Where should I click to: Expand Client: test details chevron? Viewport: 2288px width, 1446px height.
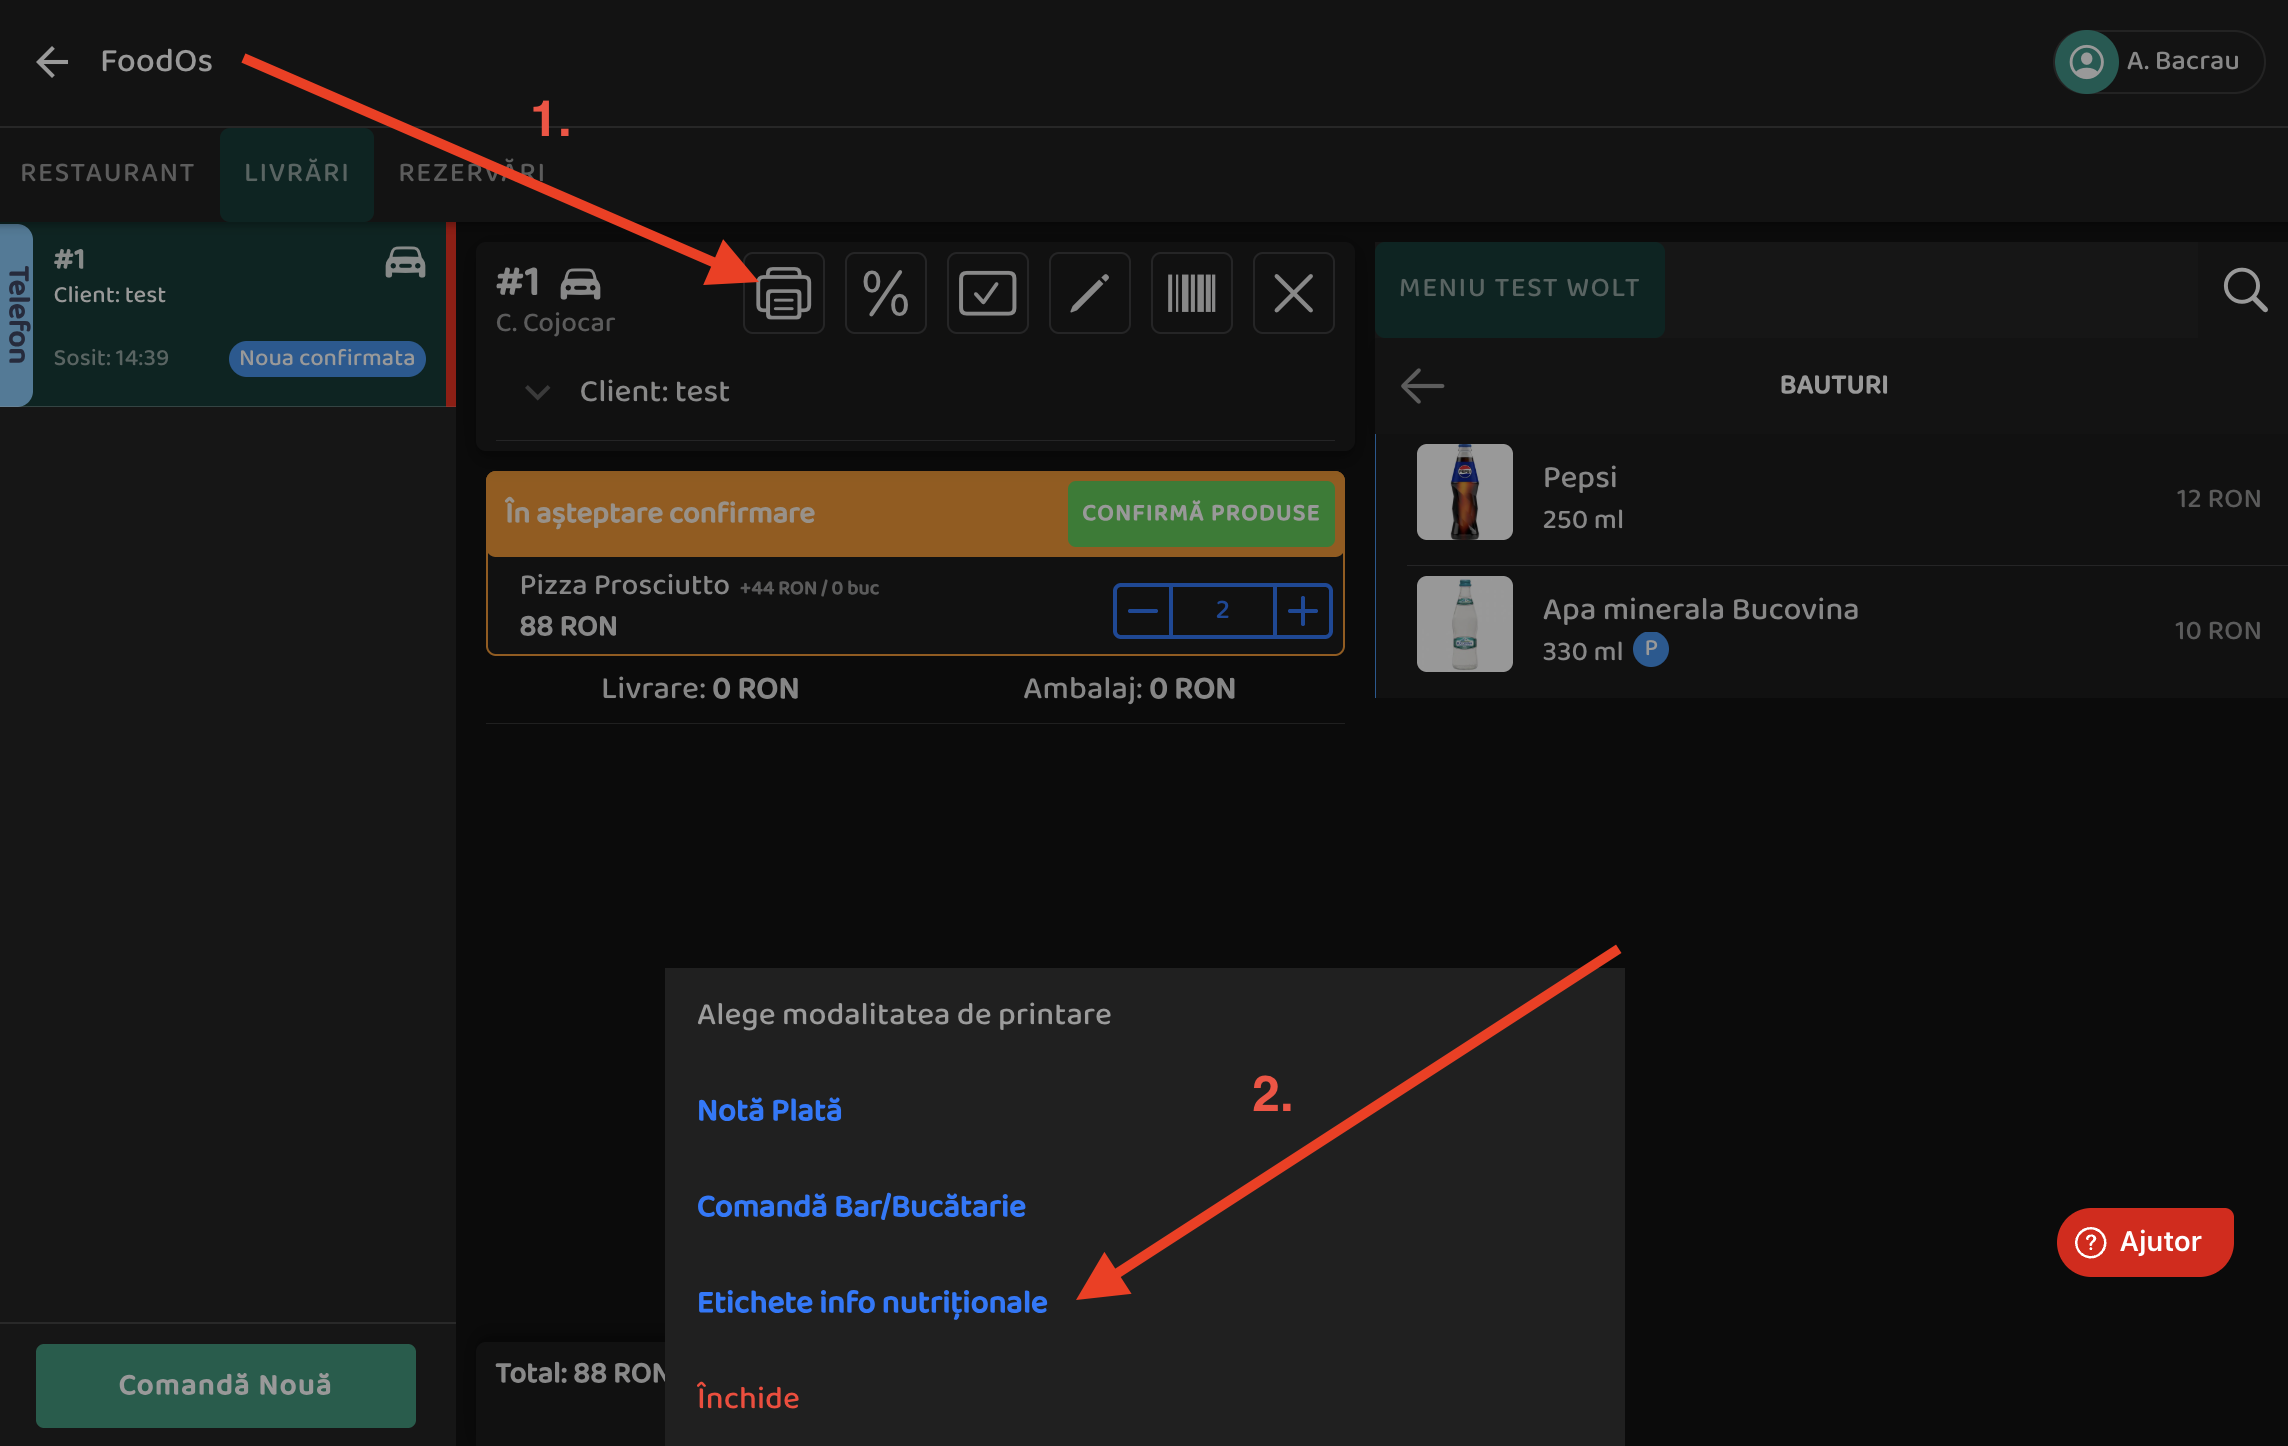538,392
